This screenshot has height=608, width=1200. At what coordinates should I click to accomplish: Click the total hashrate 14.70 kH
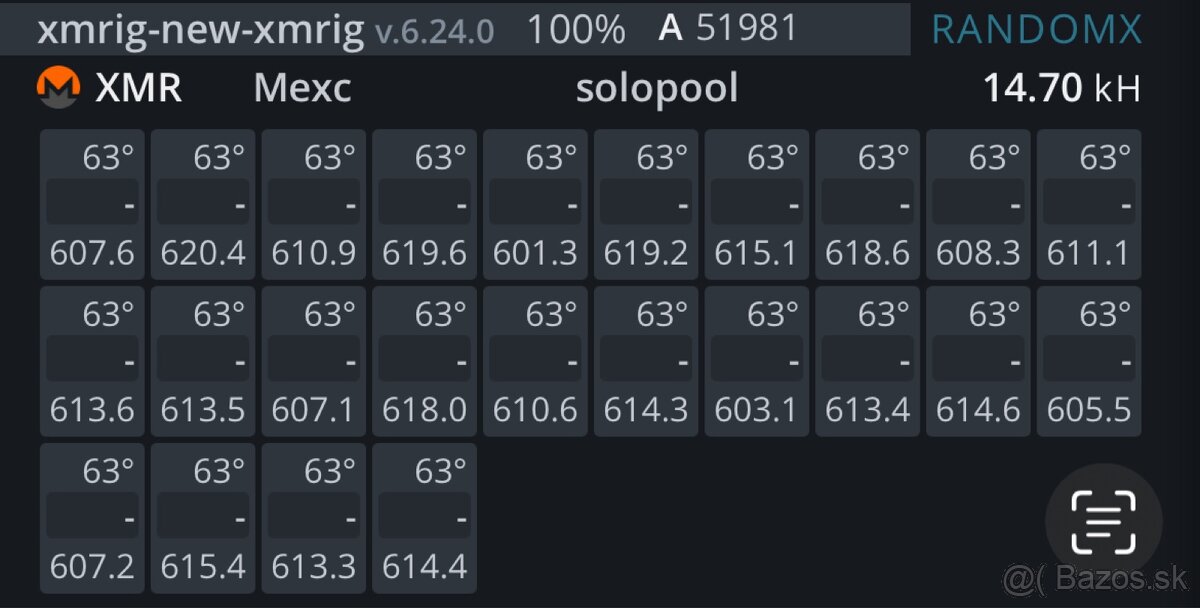1062,87
